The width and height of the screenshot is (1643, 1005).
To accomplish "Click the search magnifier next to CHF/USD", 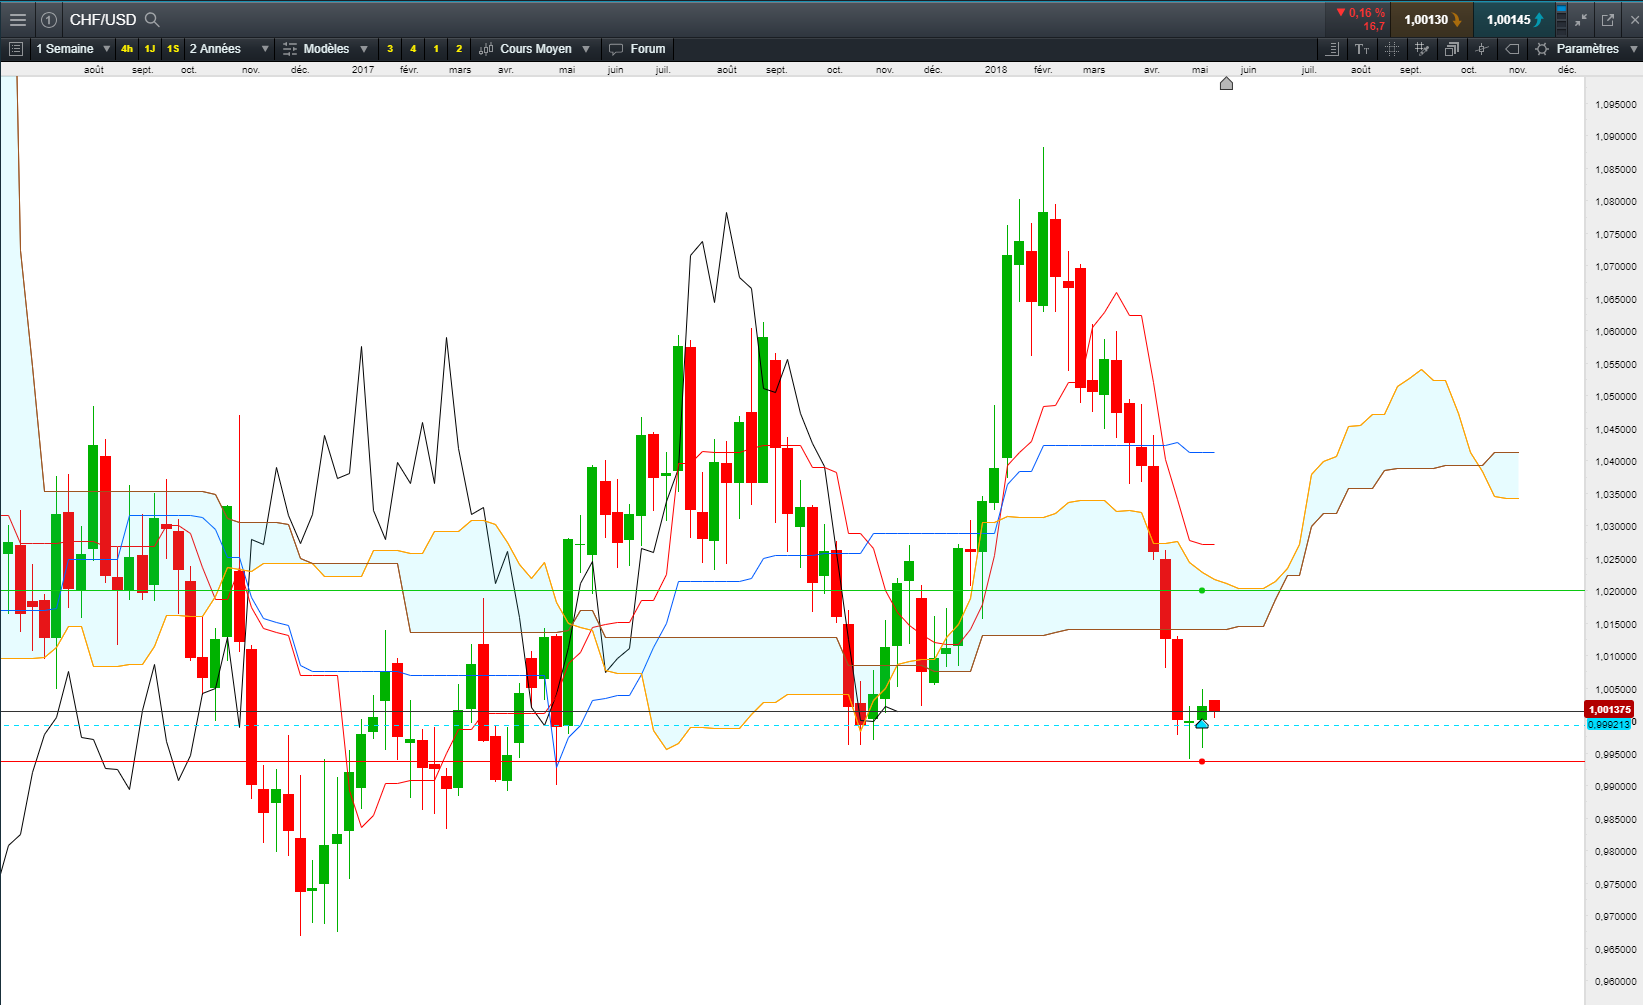I will pos(152,20).
